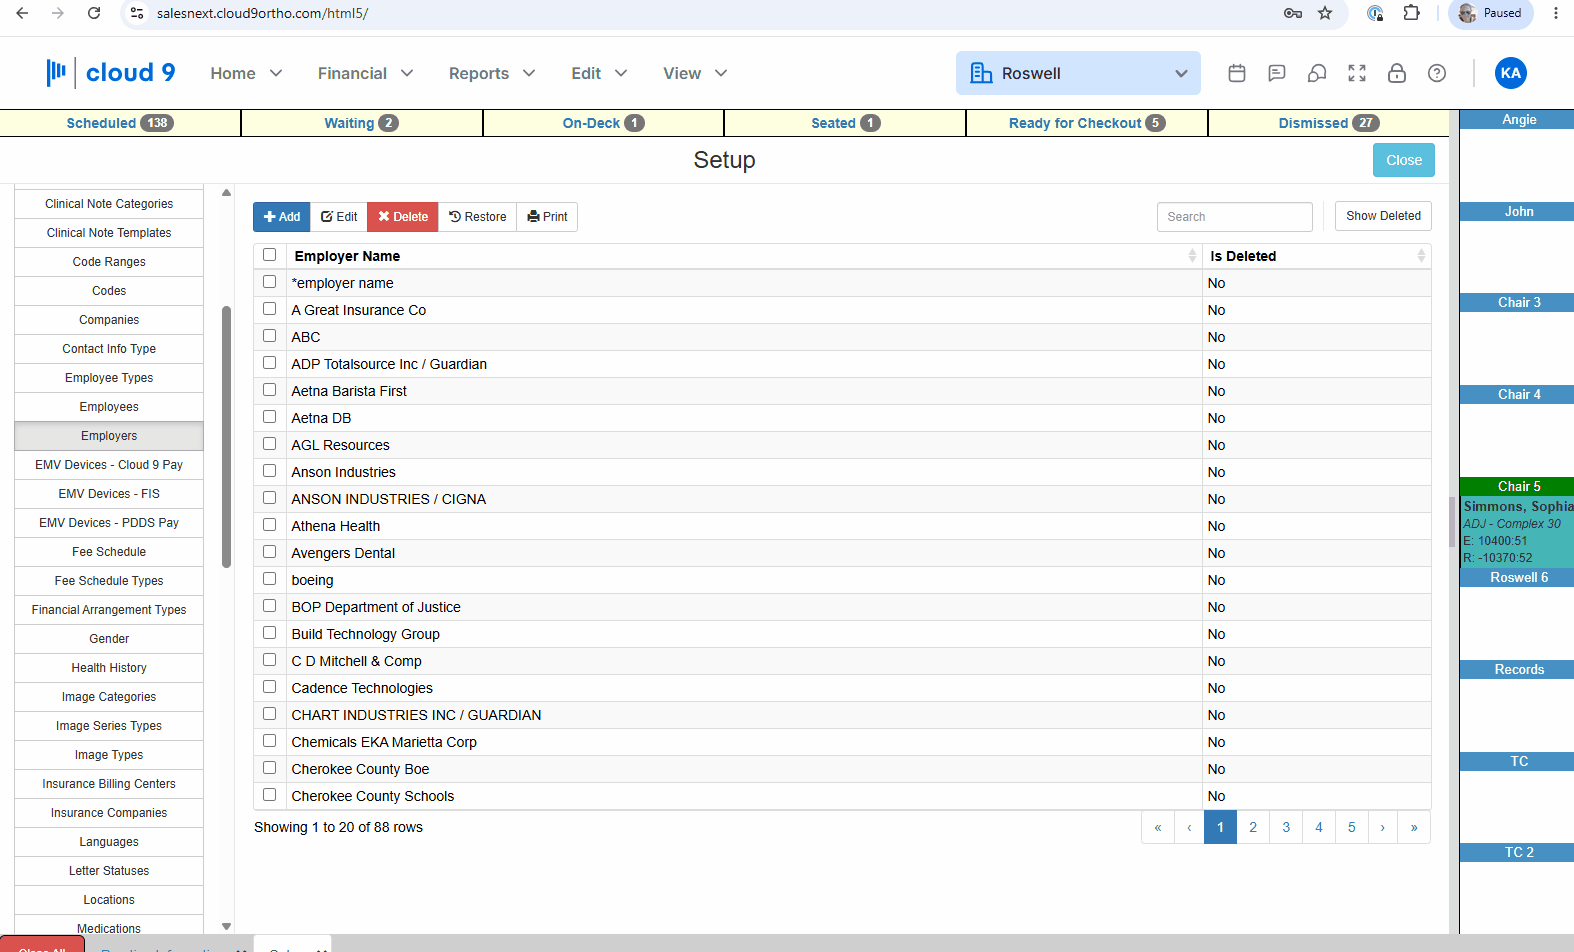Toggle the select-all checkbox in header

[269, 255]
